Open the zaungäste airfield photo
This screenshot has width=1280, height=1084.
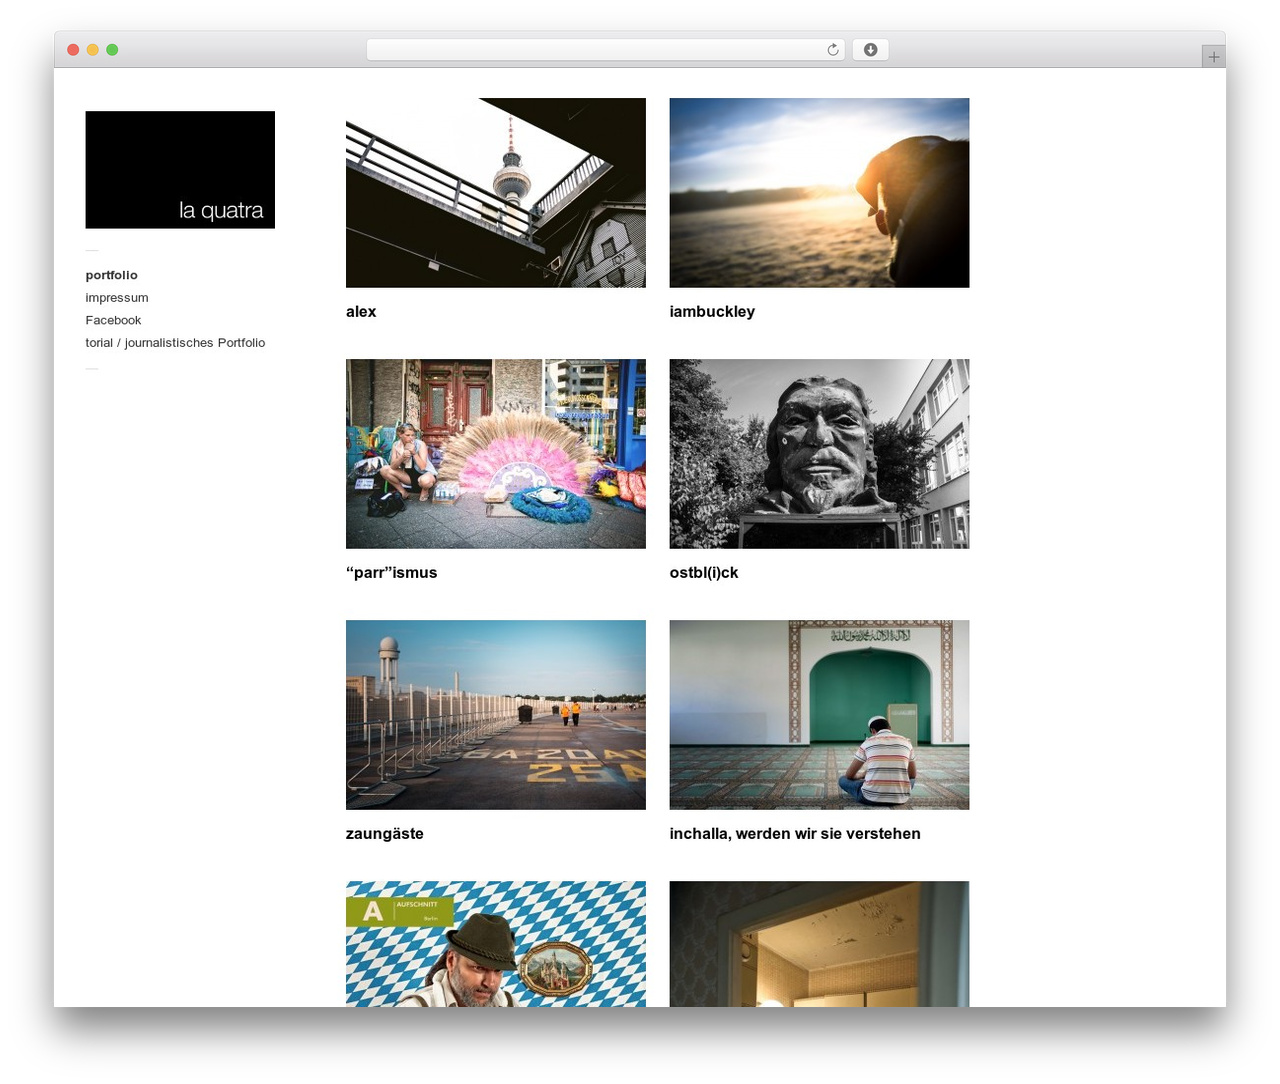[496, 715]
